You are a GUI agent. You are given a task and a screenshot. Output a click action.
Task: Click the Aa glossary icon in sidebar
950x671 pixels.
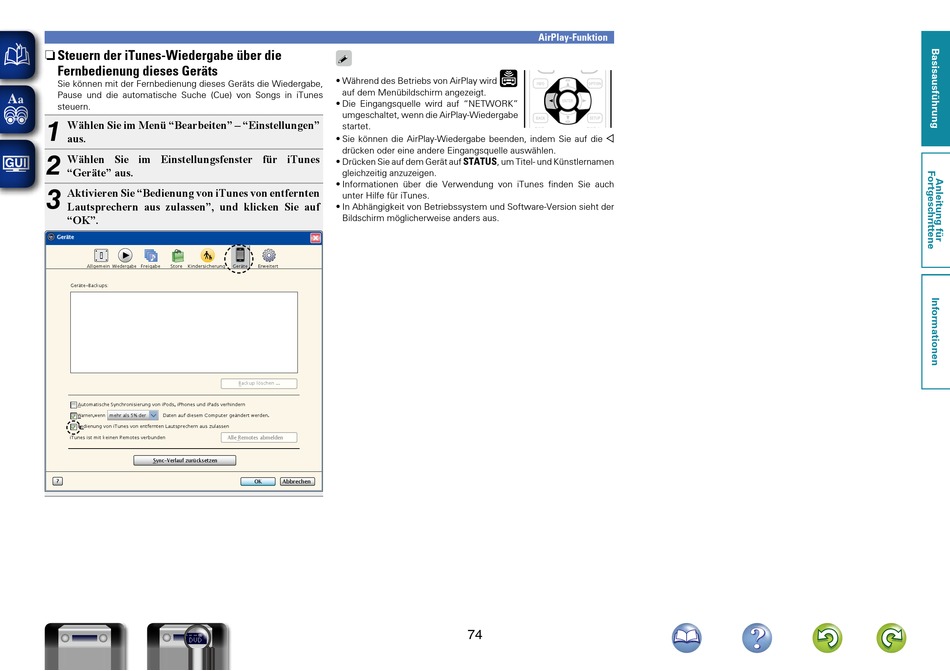pyautogui.click(x=17, y=109)
